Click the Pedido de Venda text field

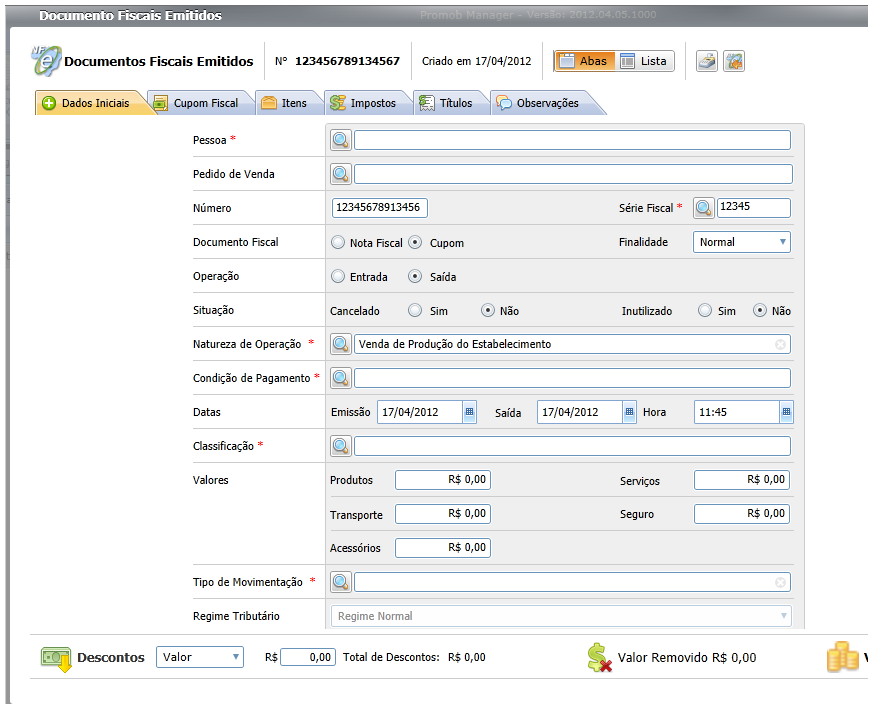573,174
